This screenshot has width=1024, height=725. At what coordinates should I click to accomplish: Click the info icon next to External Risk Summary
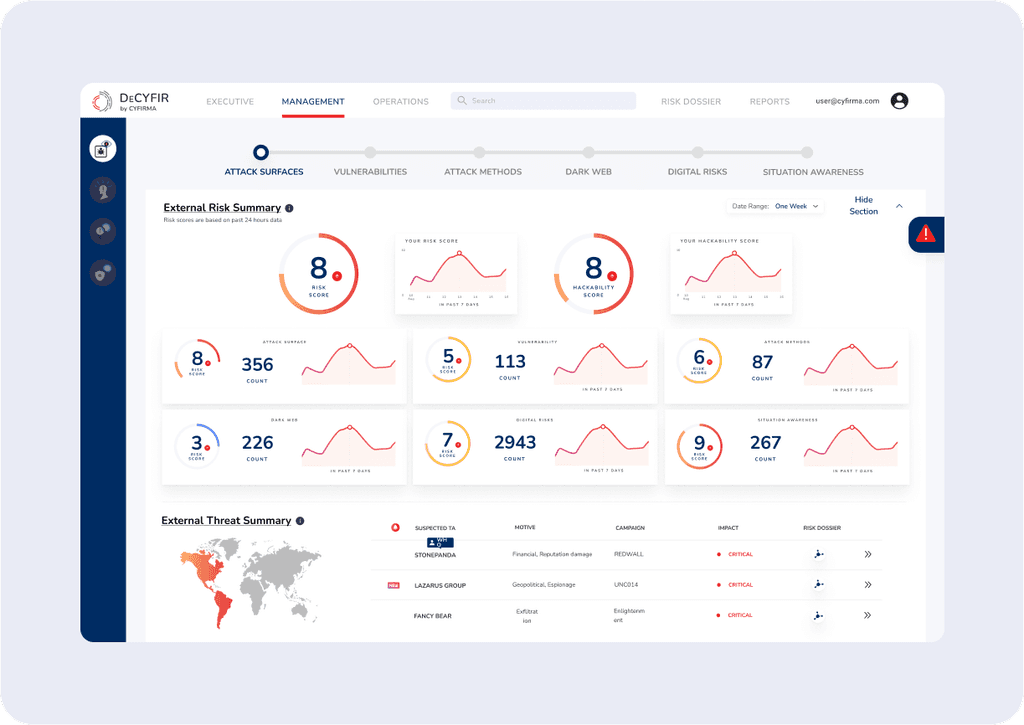coord(289,208)
